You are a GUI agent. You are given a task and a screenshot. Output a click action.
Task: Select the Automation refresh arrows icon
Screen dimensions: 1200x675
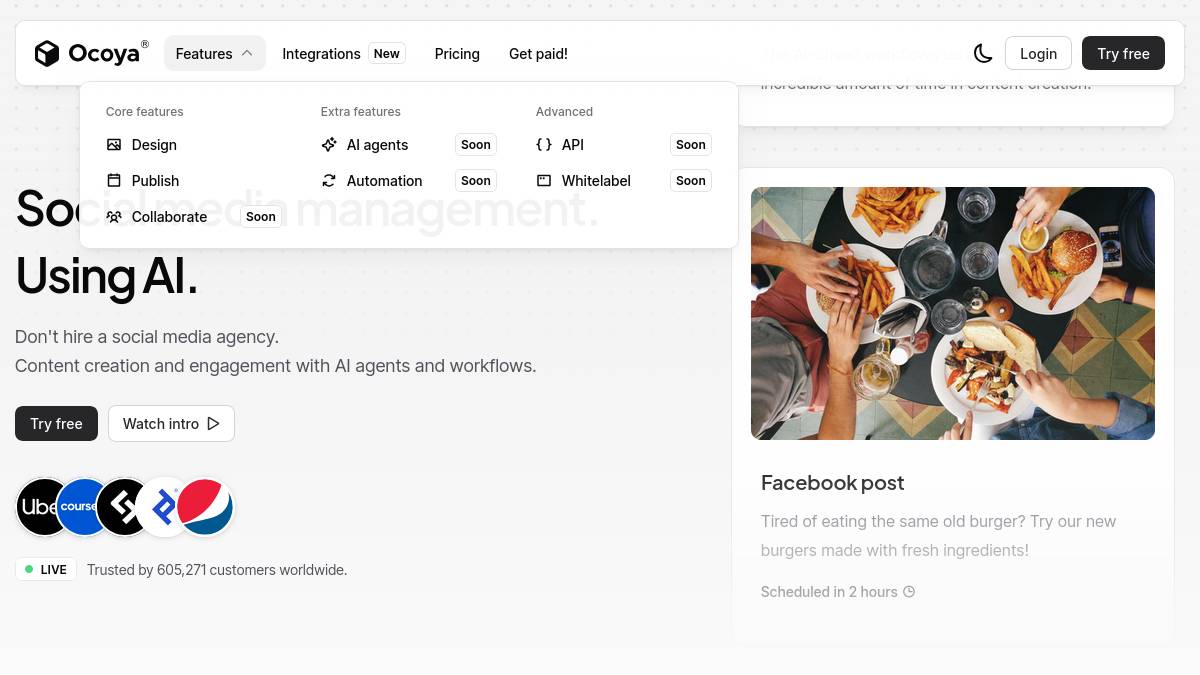[x=329, y=181]
